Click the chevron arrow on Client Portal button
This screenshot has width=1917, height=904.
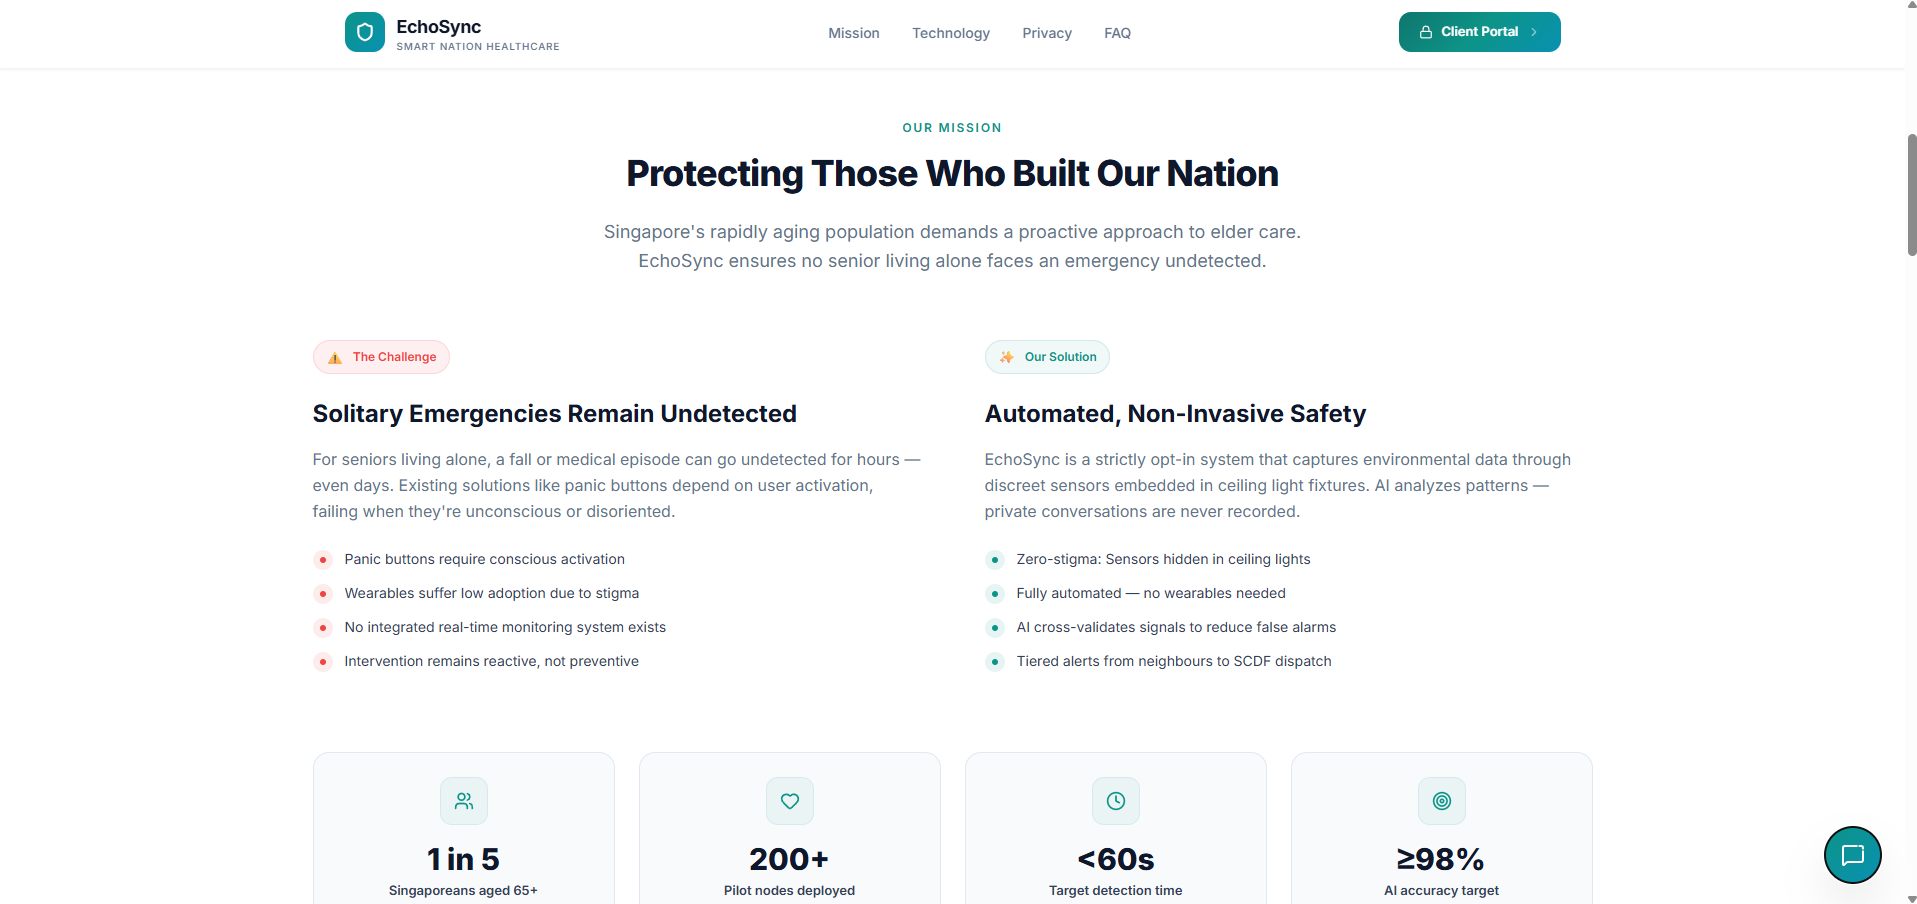pyautogui.click(x=1534, y=32)
